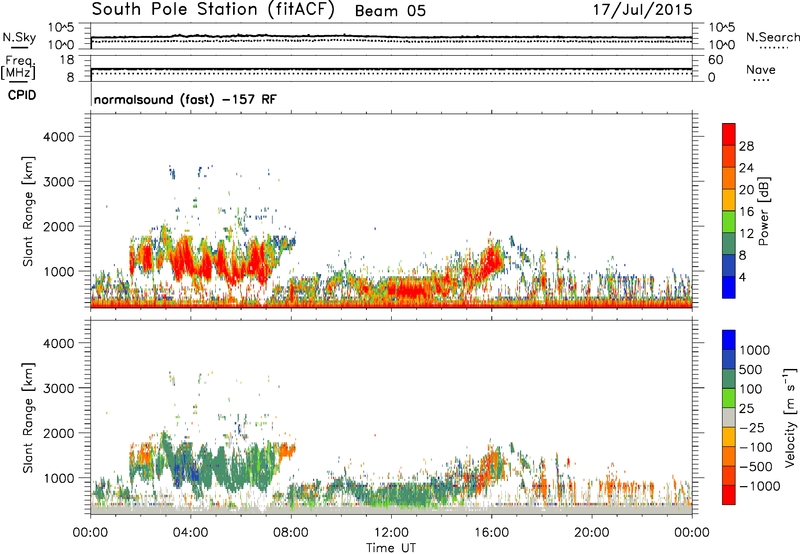800x554 pixels.
Task: Select the 'Beam 05' label
Action: tap(390, 11)
